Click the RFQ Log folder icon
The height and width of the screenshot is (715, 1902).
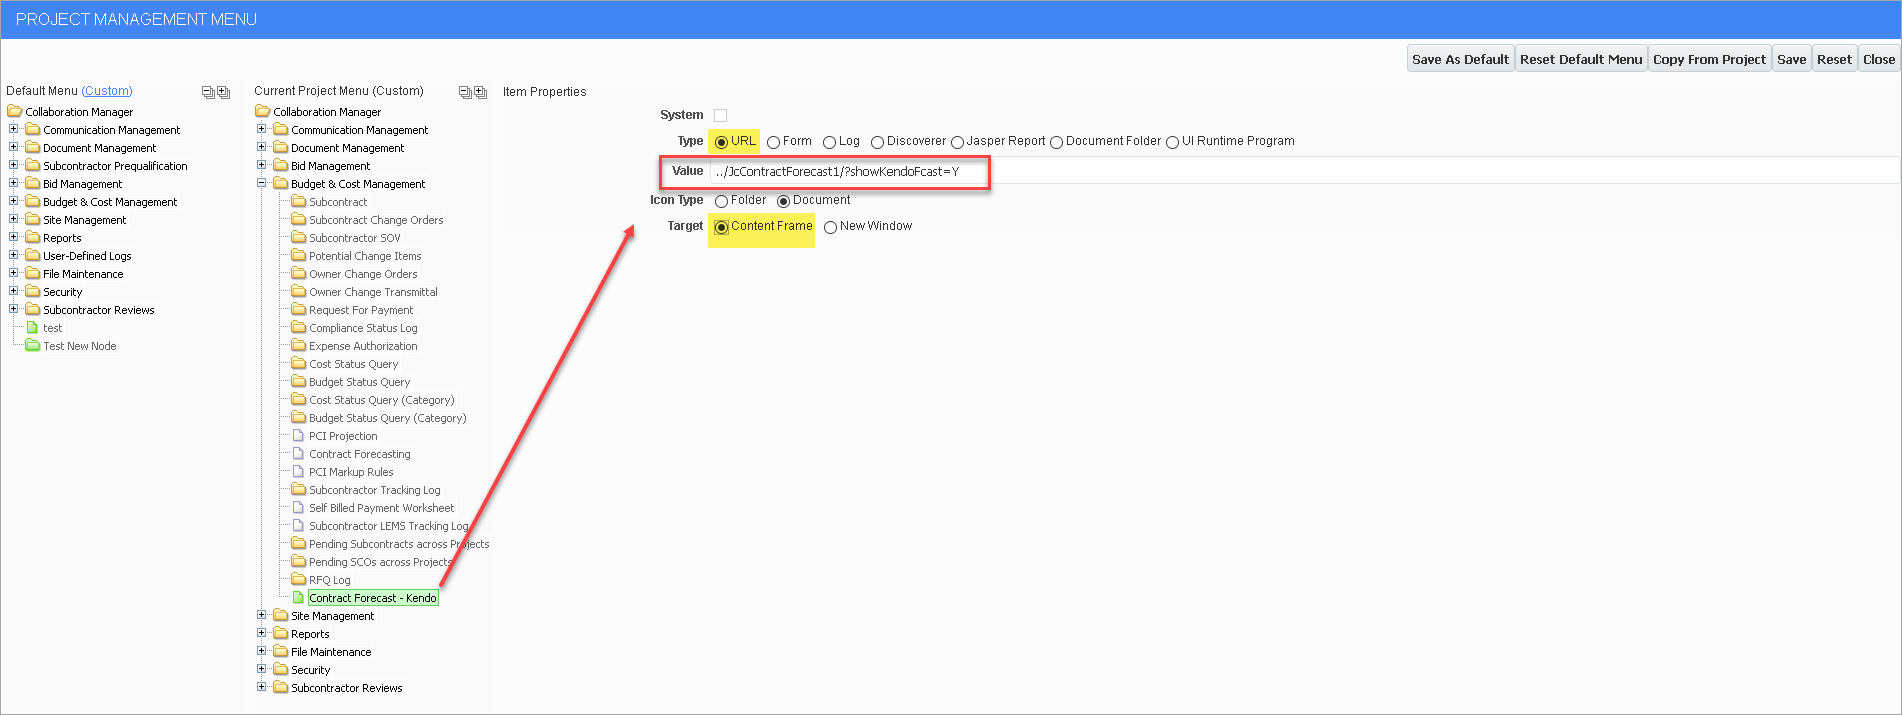(299, 580)
